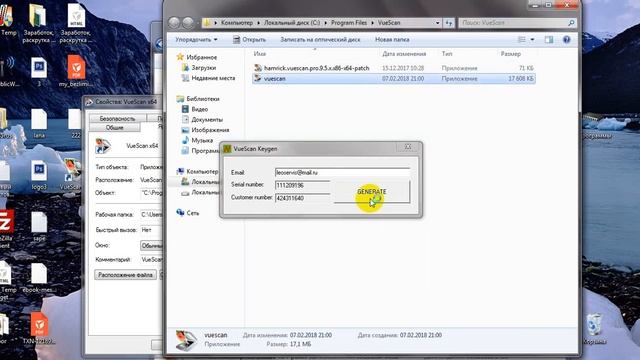640x360 pixels.
Task: Open Документы library in navigation pane
Action: pos(207,120)
